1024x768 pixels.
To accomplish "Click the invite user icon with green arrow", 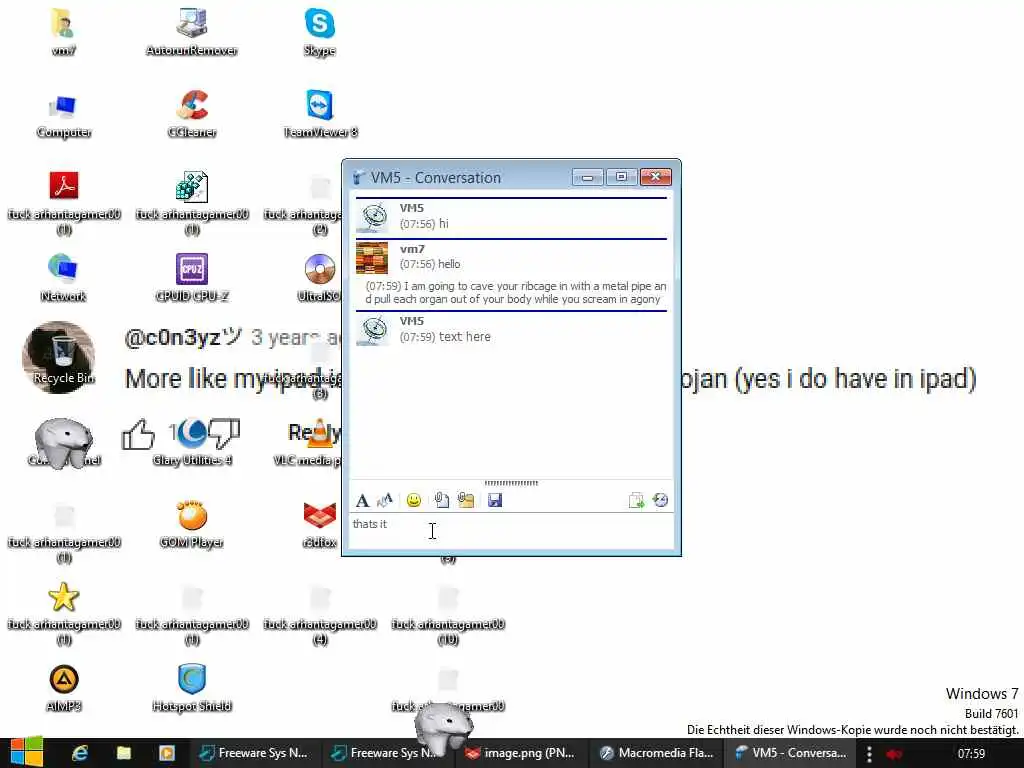I will point(636,500).
